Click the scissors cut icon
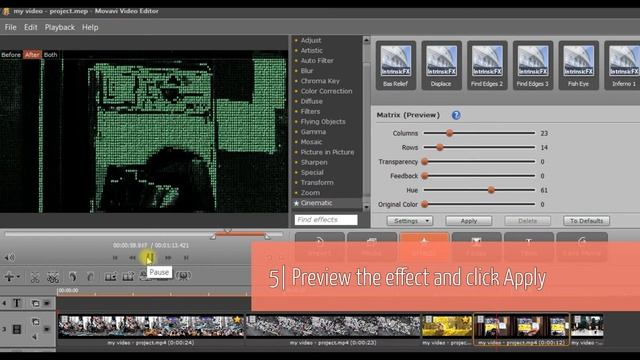 click(x=35, y=278)
